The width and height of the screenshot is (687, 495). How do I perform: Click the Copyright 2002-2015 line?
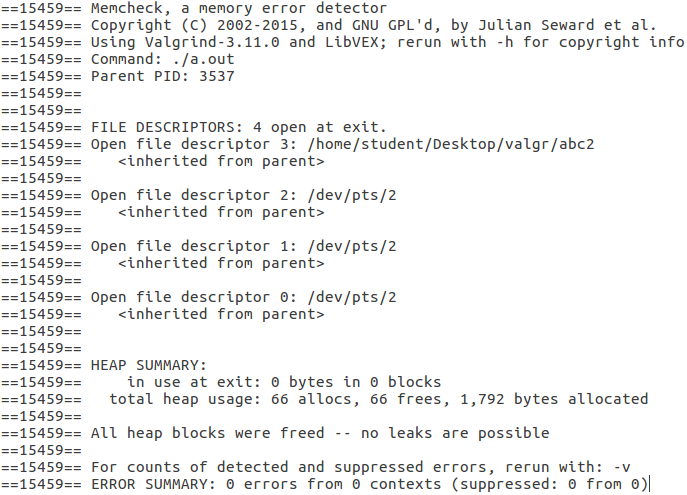click(x=373, y=25)
